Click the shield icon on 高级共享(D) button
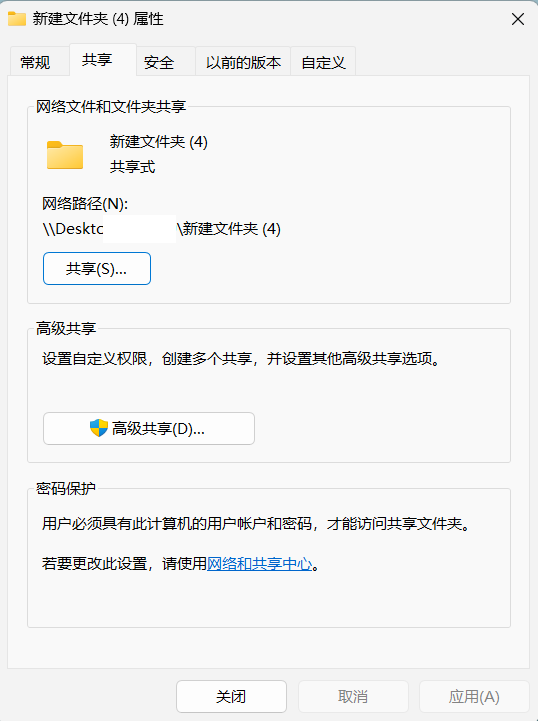538x721 pixels. 98,428
